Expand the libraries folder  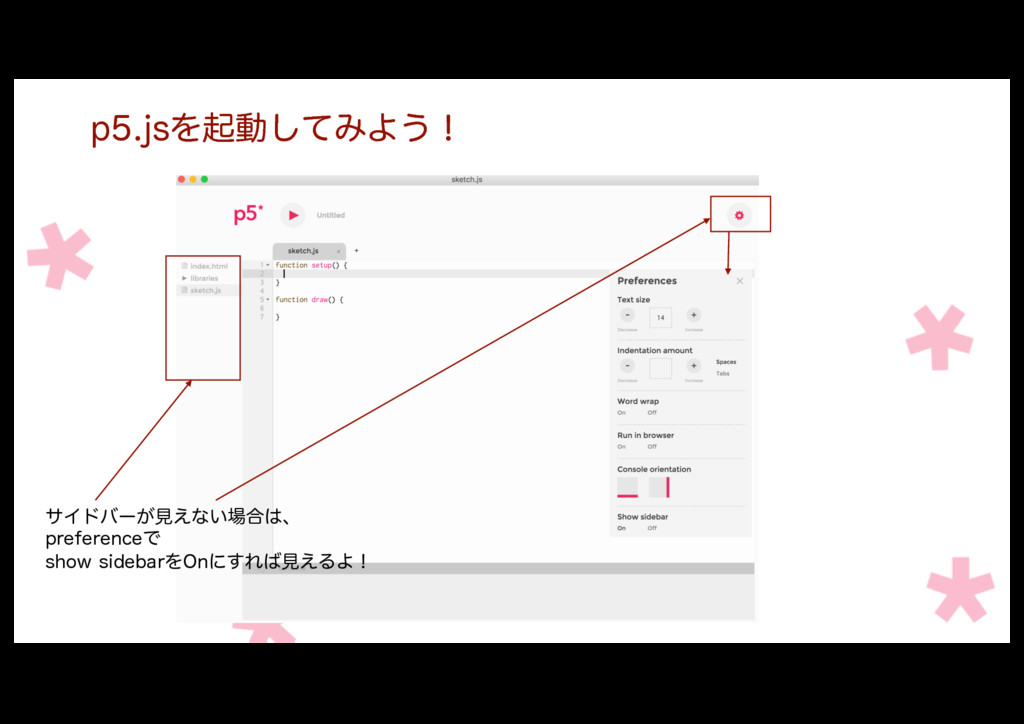click(x=184, y=278)
